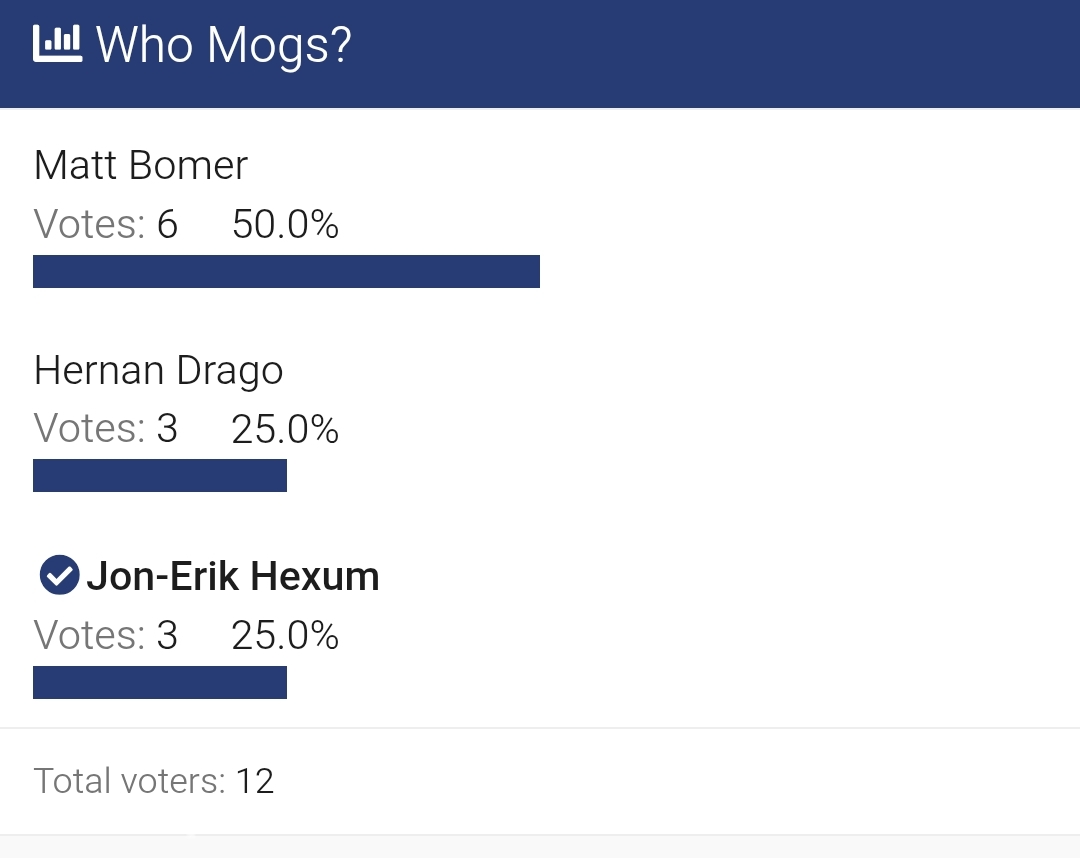Image resolution: width=1080 pixels, height=858 pixels.
Task: Click the poll bar chart icon
Action: [58, 44]
